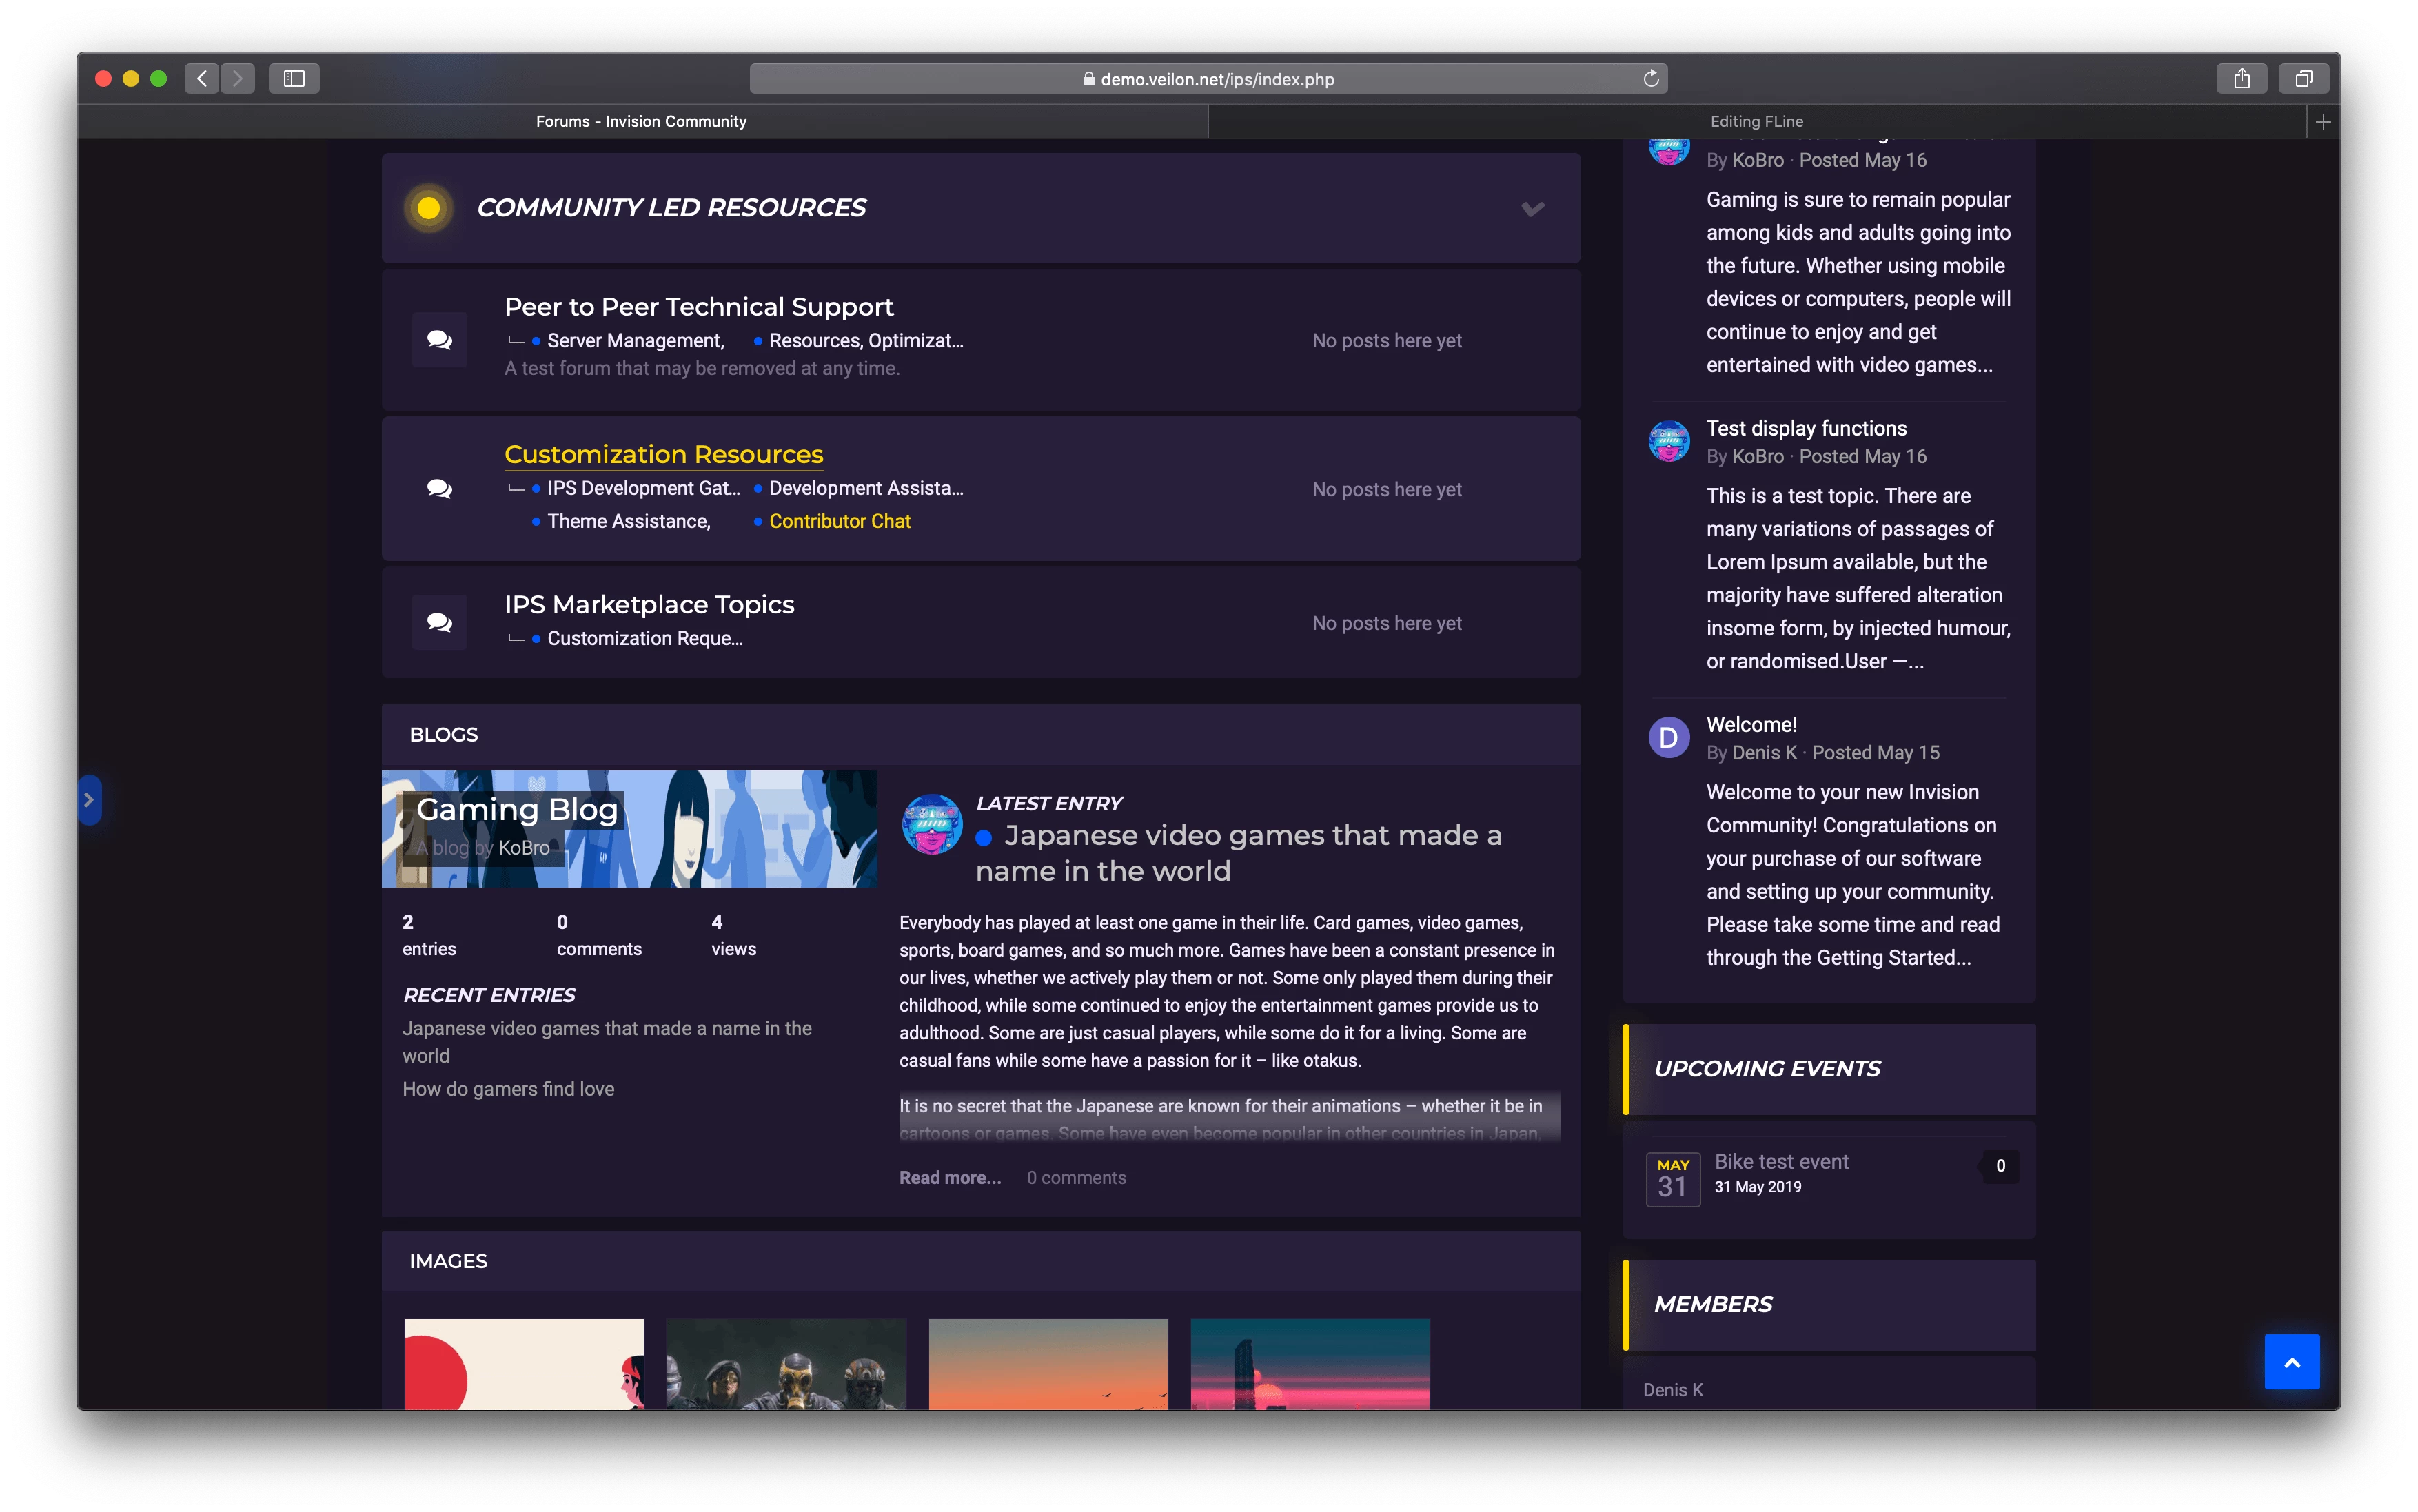2418x1512 pixels.
Task: Open KoBro profile under Test display functions
Action: (x=1758, y=456)
